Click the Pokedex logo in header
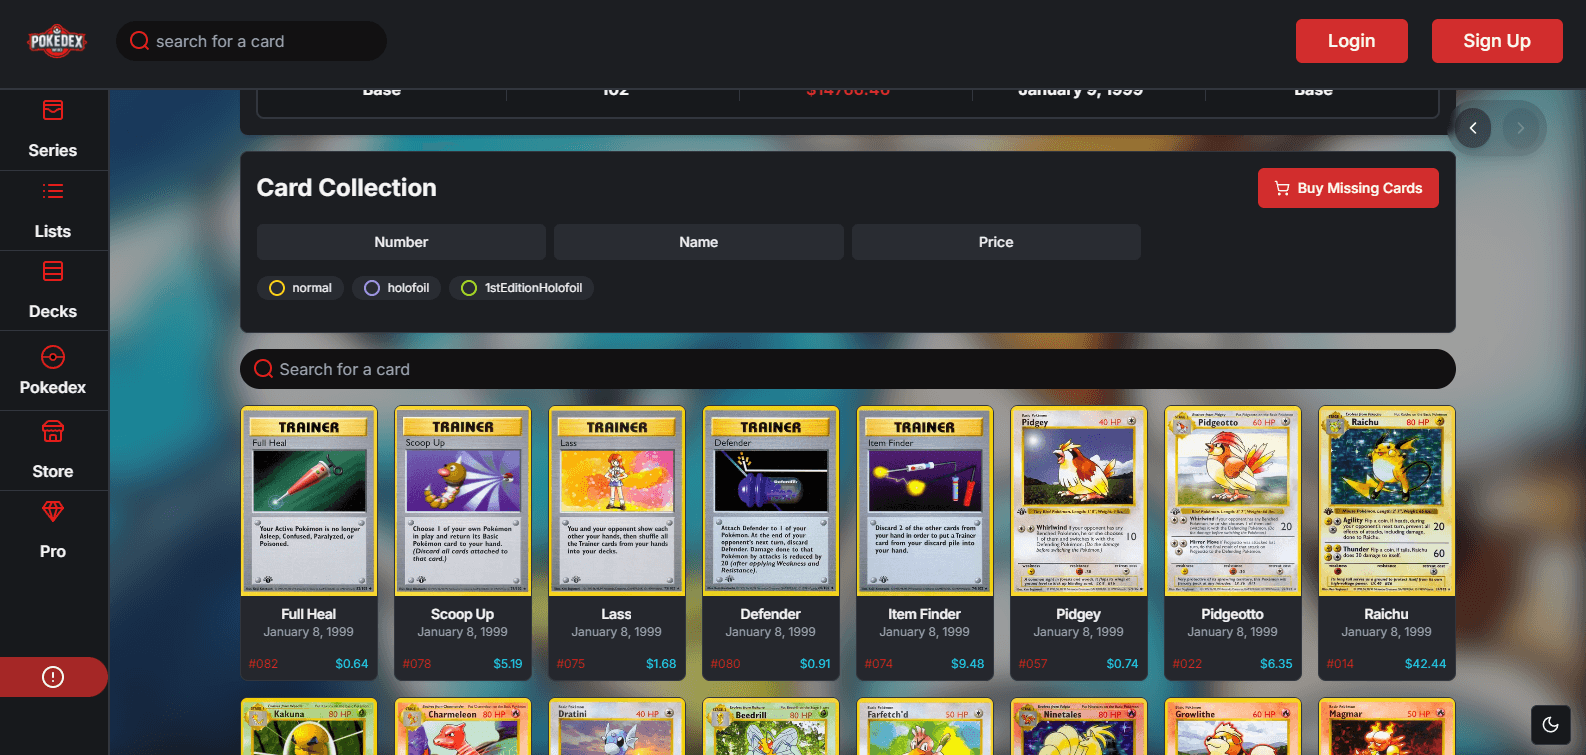This screenshot has width=1586, height=755. pyautogui.click(x=56, y=41)
